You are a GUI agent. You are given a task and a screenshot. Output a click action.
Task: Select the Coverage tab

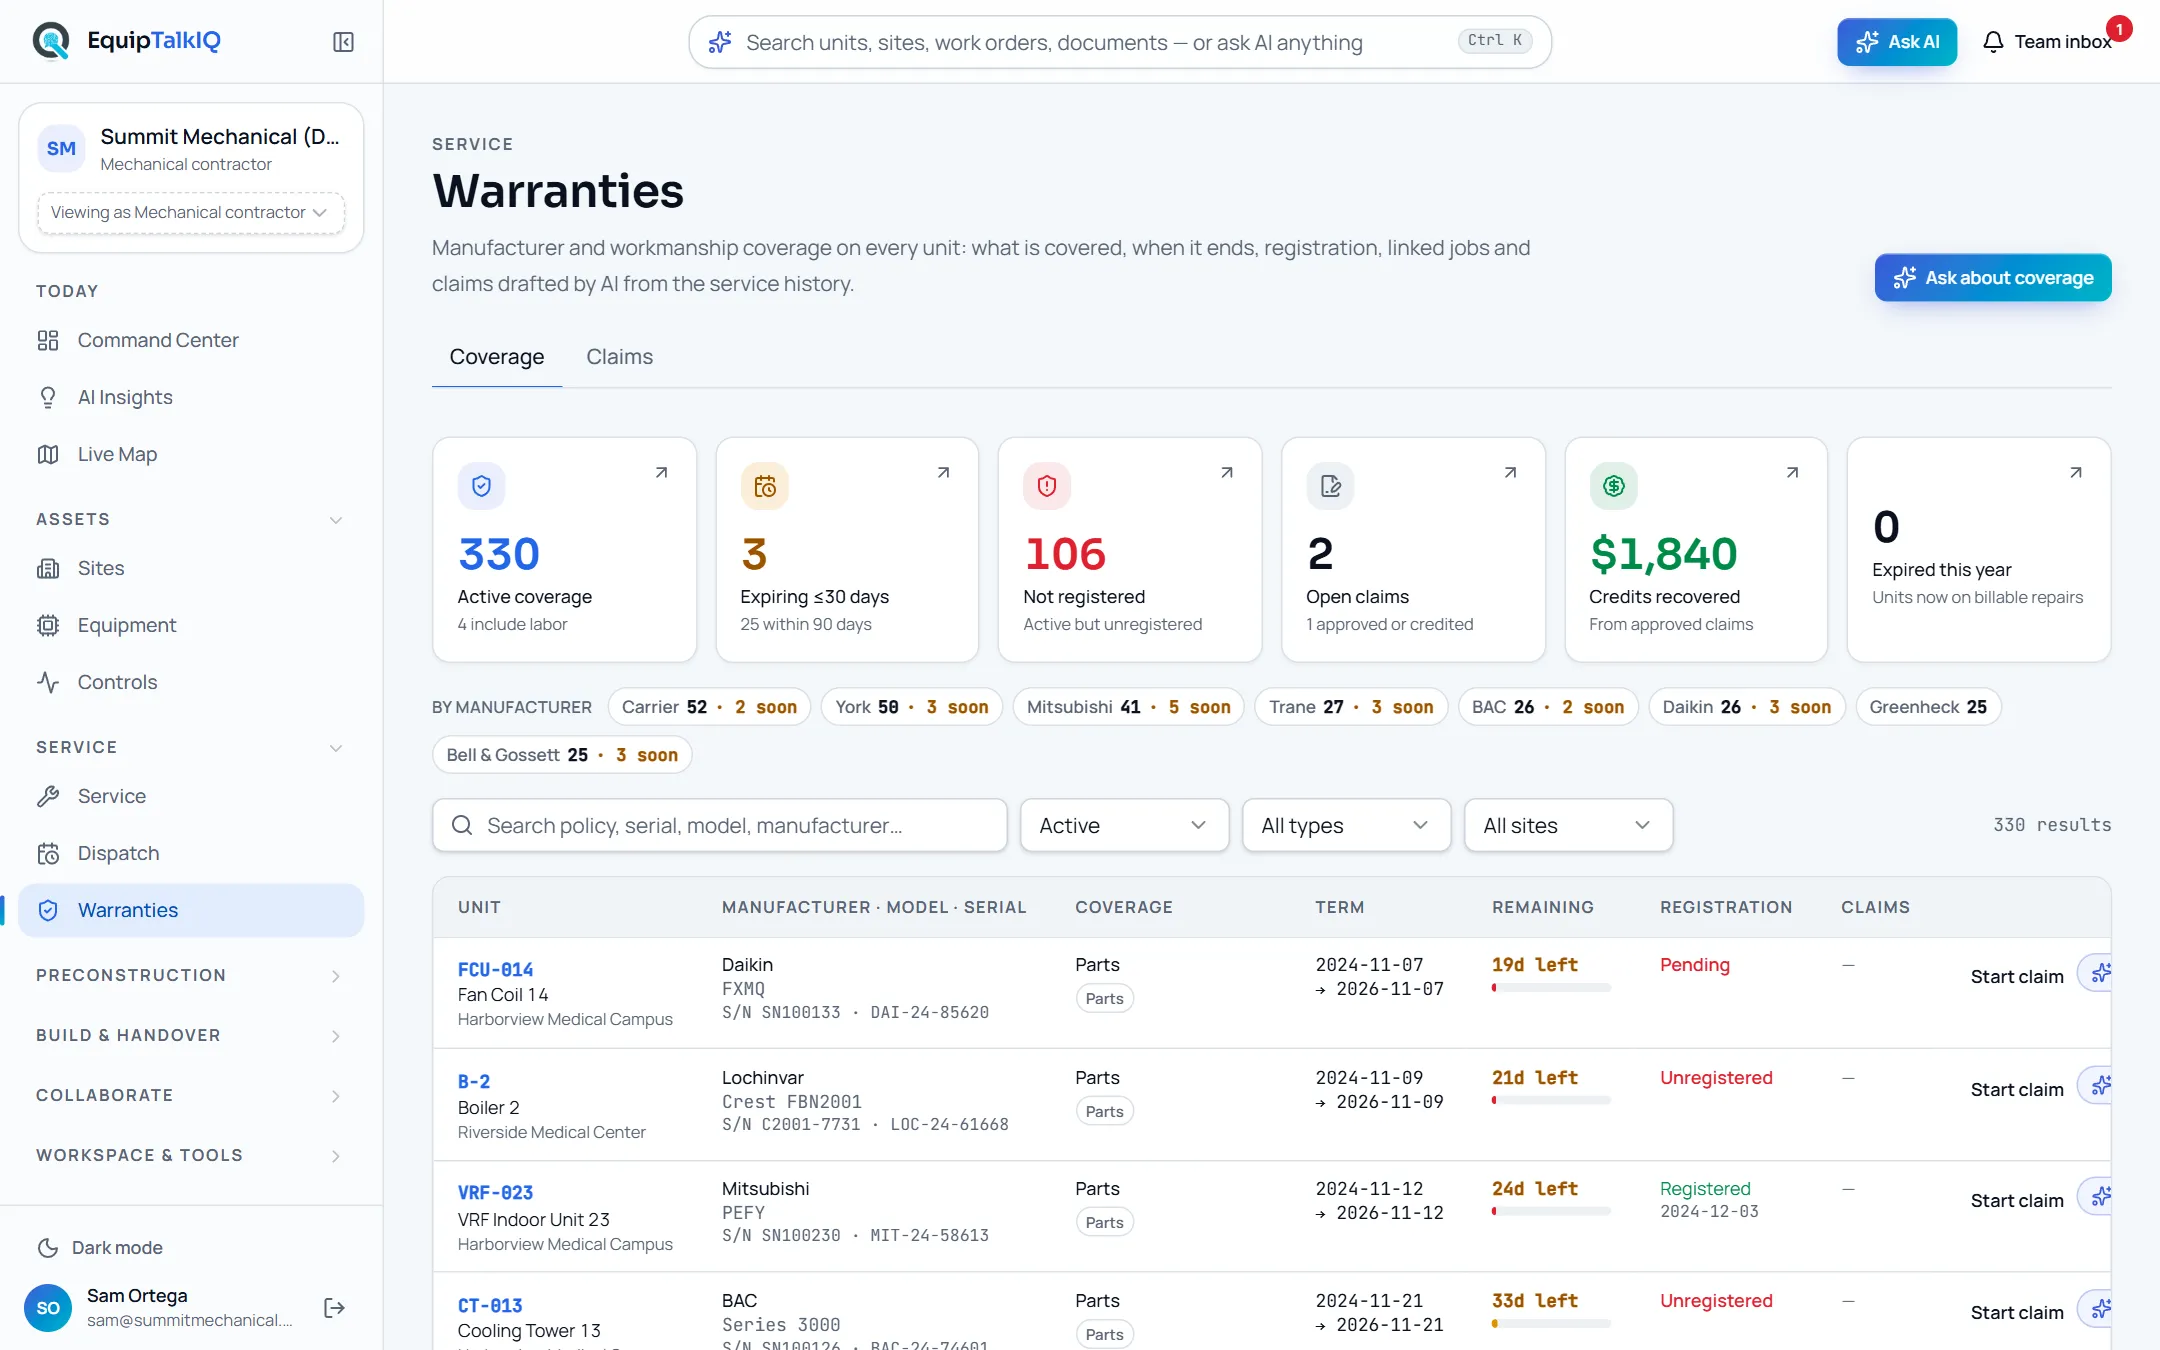(x=497, y=357)
